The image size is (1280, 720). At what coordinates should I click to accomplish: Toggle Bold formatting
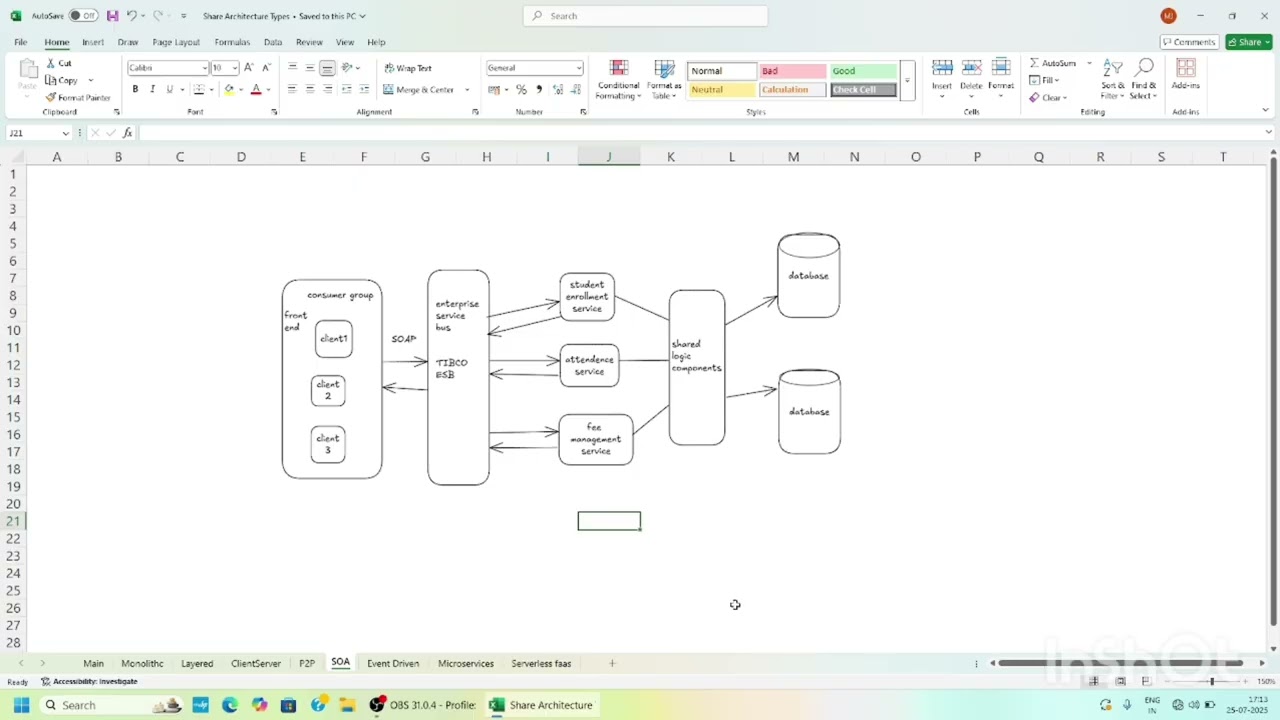click(135, 89)
